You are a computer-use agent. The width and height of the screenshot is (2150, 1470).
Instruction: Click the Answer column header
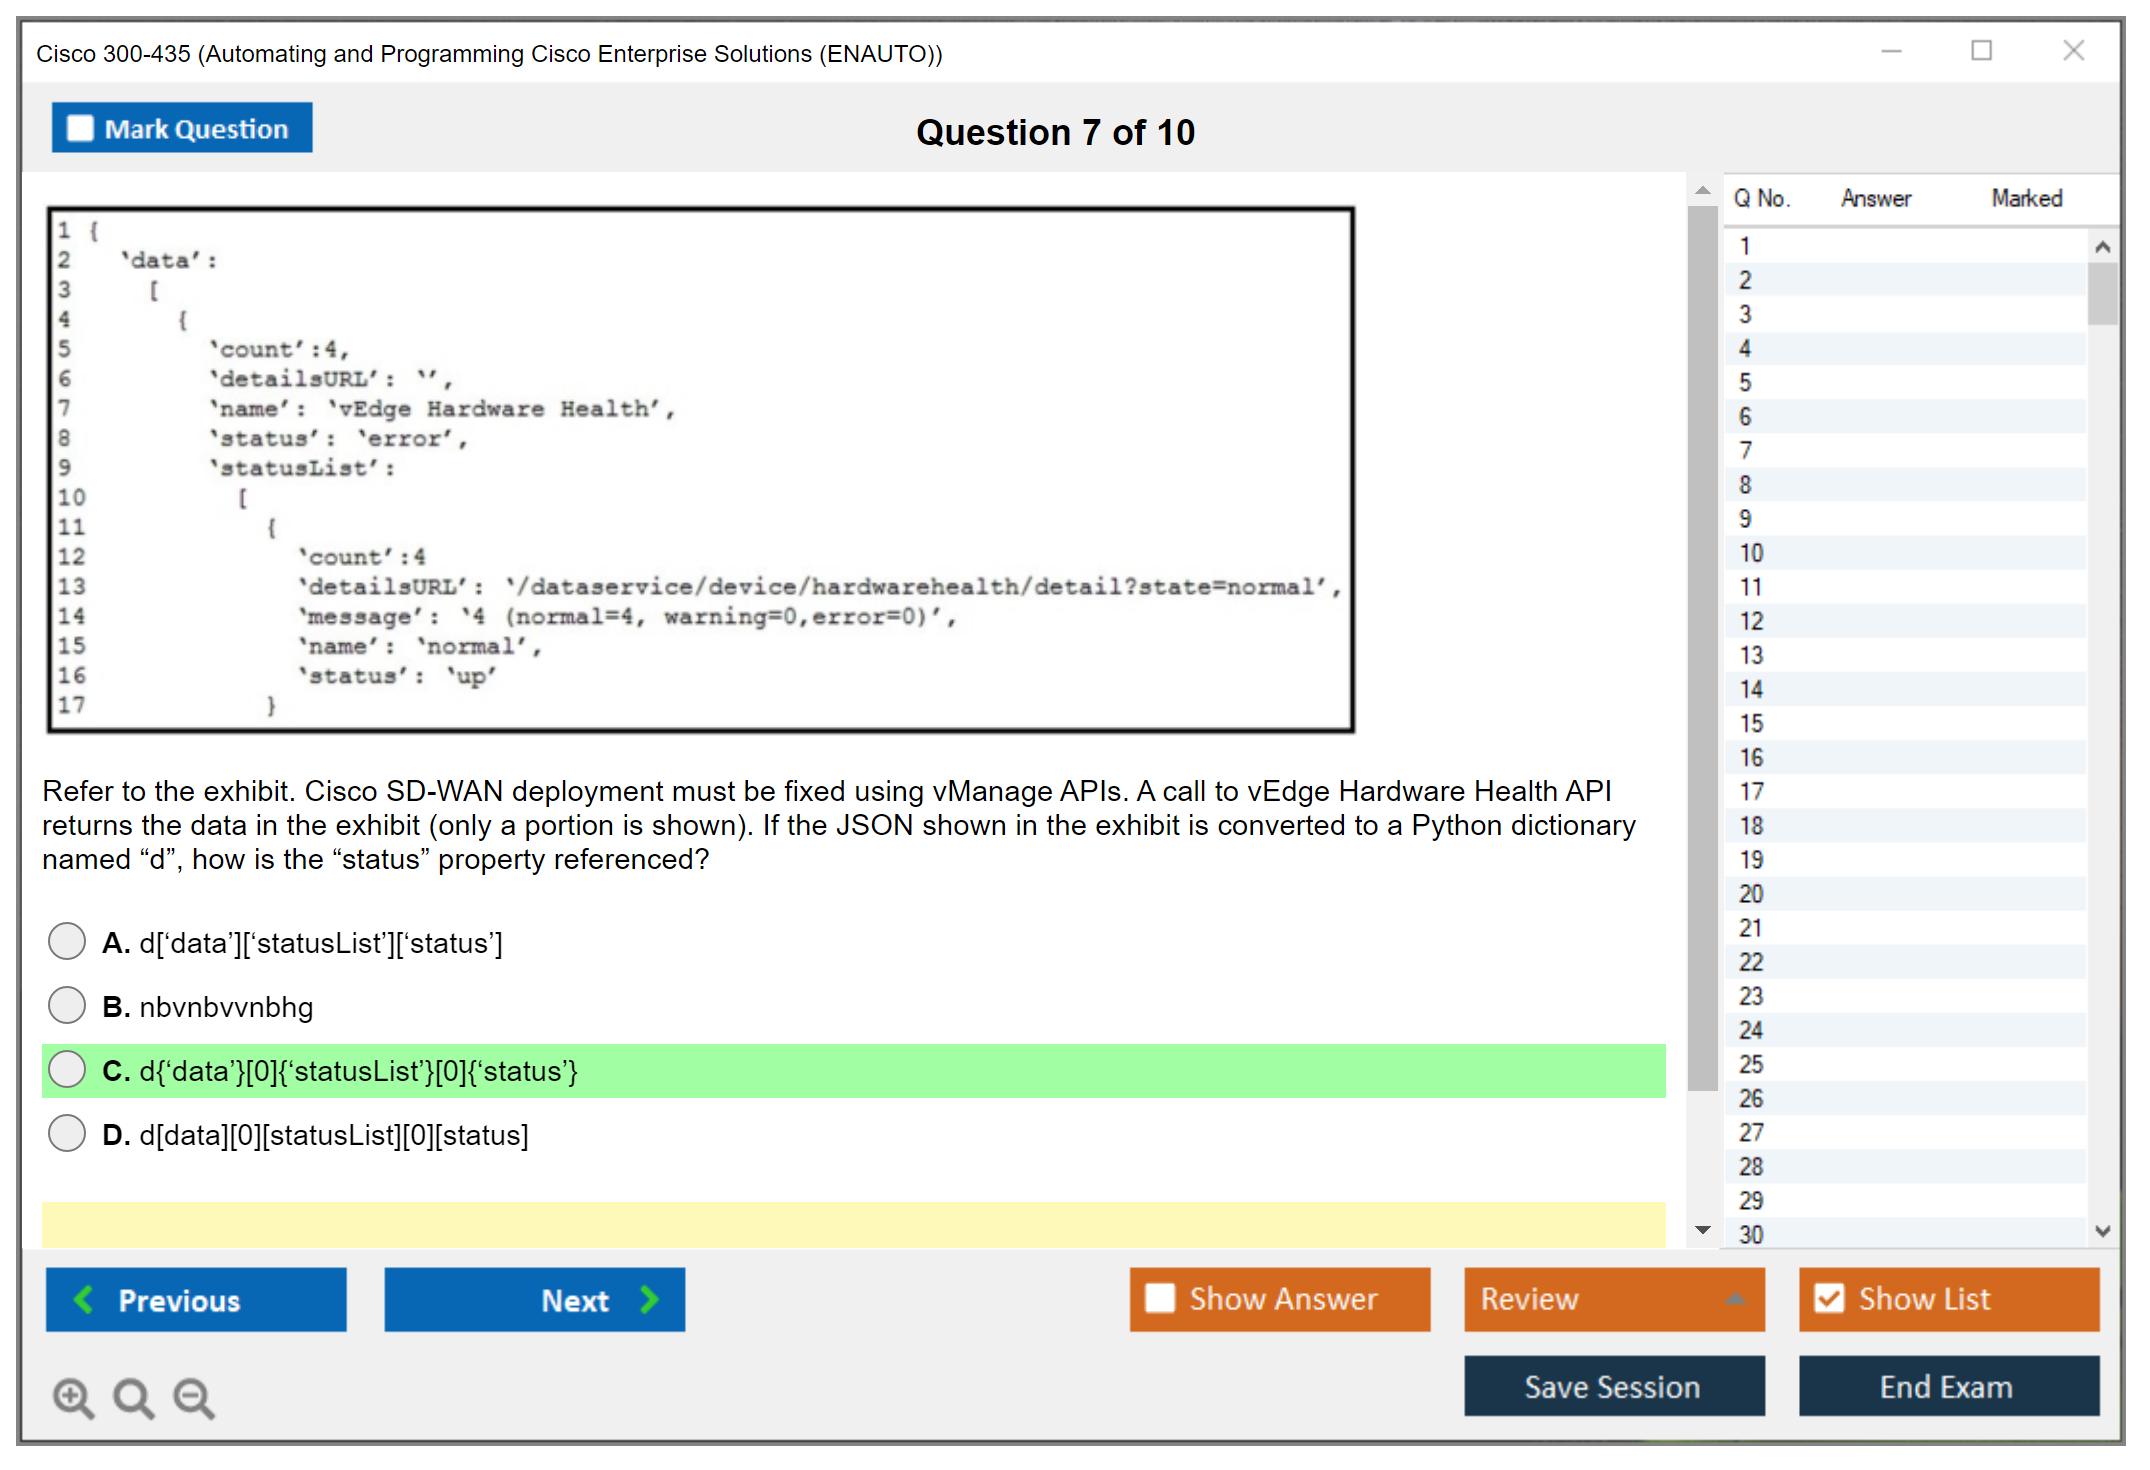[x=1875, y=199]
